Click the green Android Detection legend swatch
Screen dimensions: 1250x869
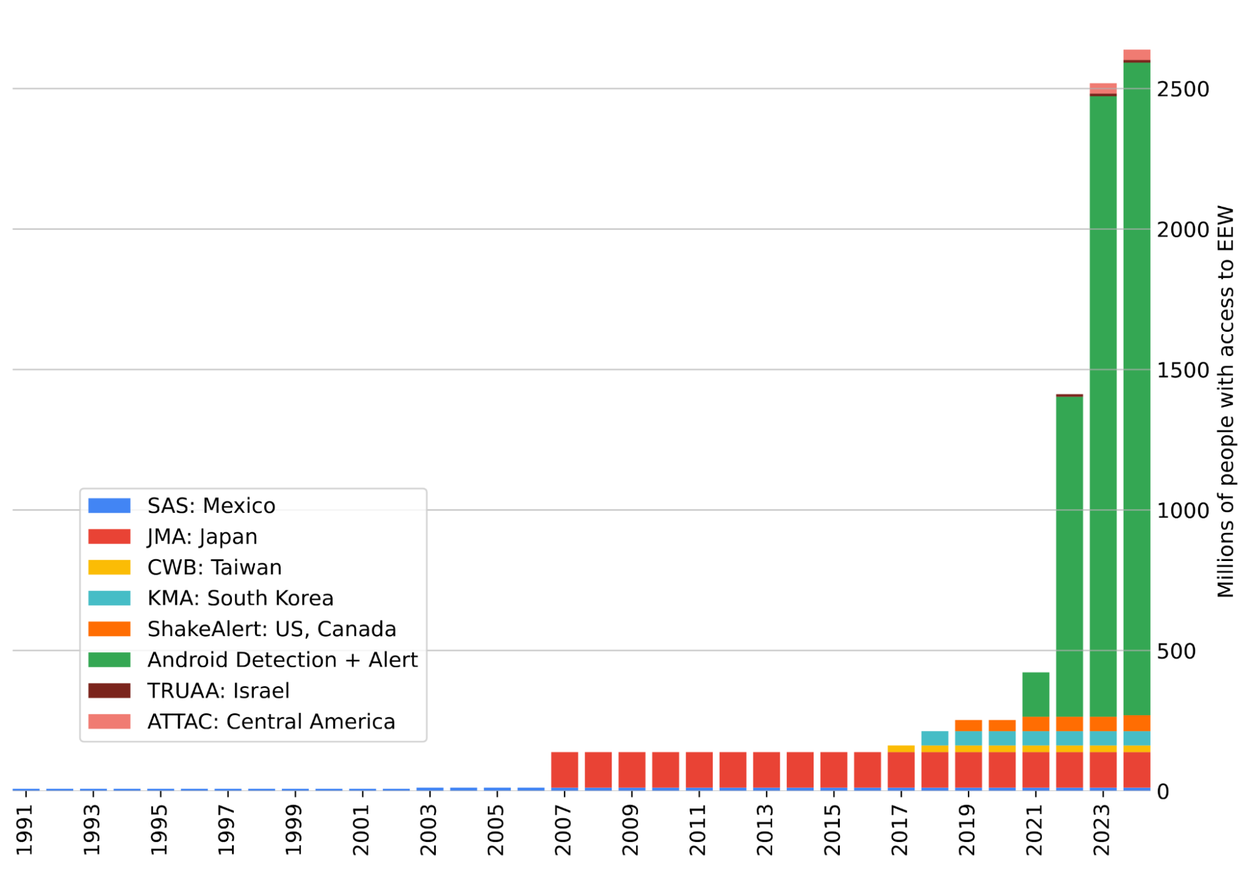point(107,660)
